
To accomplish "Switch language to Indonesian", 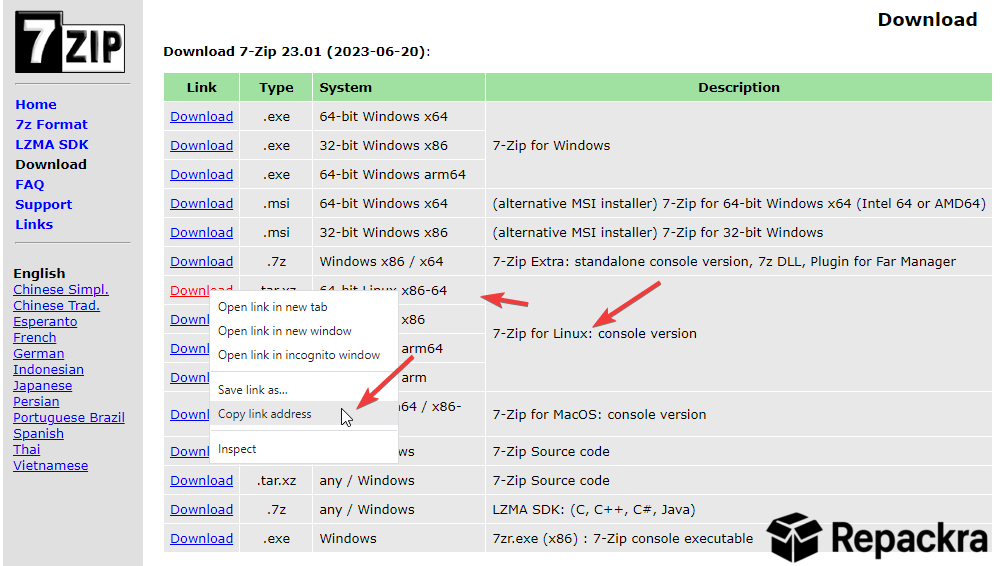I will click(48, 369).
